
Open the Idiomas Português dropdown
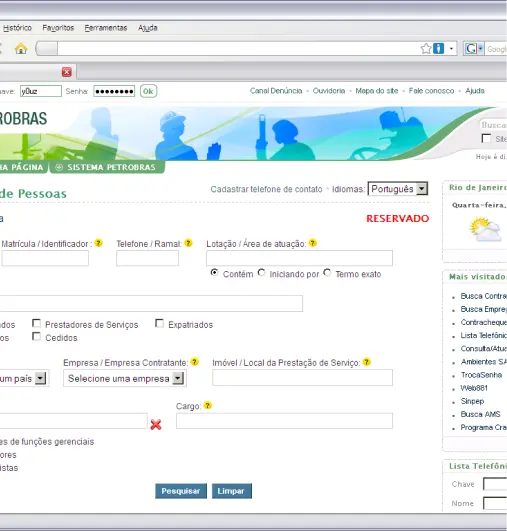pos(398,189)
